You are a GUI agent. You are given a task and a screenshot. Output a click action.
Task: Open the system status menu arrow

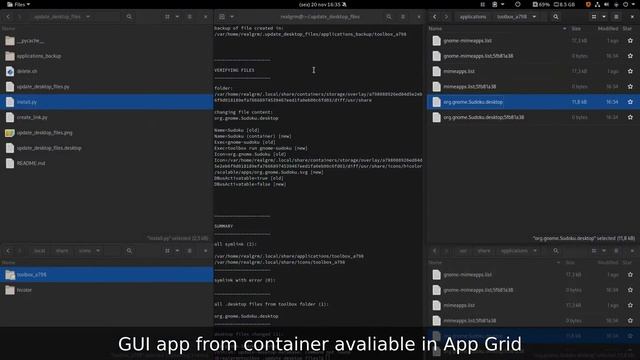click(633, 4)
